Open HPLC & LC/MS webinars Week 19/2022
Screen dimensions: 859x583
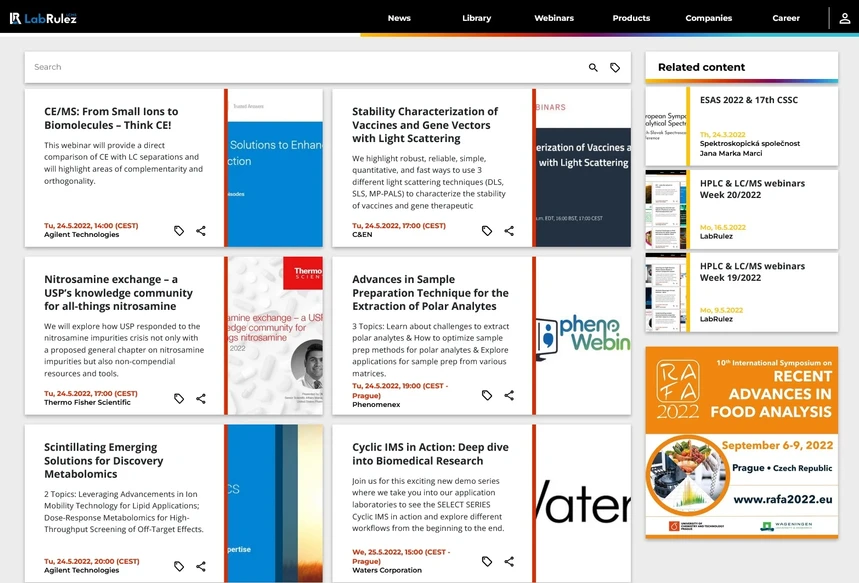click(741, 292)
